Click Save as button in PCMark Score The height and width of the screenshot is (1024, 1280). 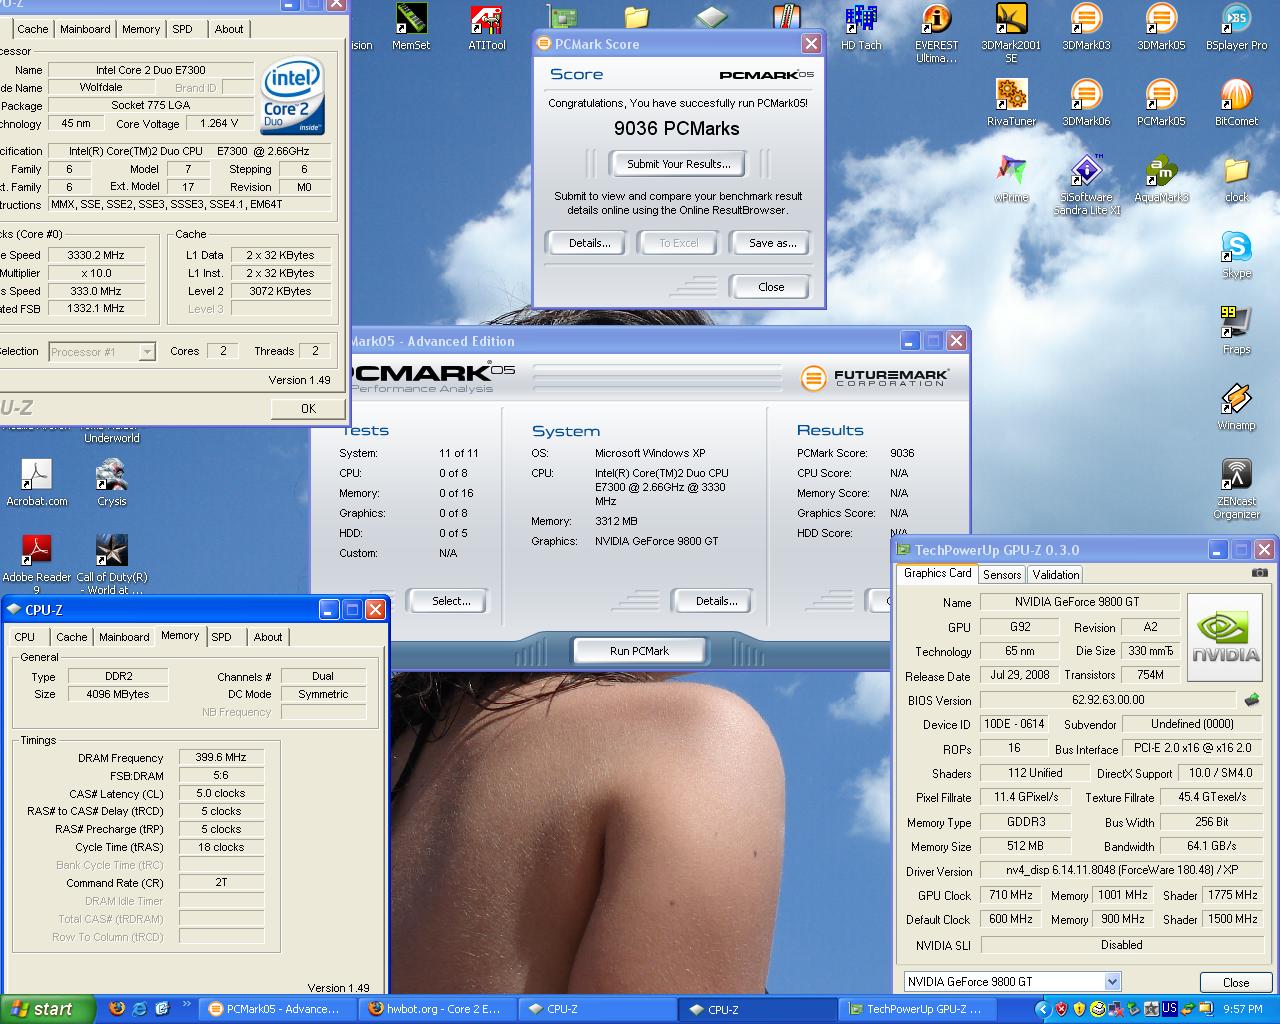click(x=773, y=243)
